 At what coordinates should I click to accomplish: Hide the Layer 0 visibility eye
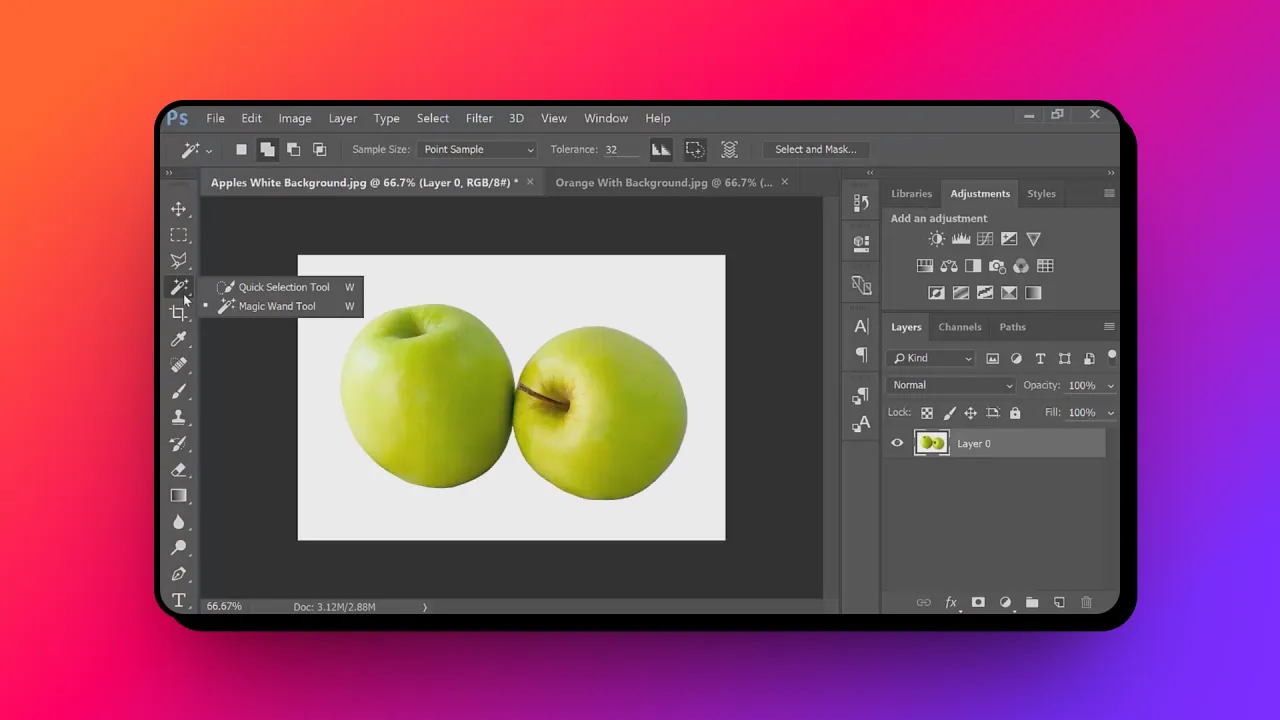click(x=897, y=443)
